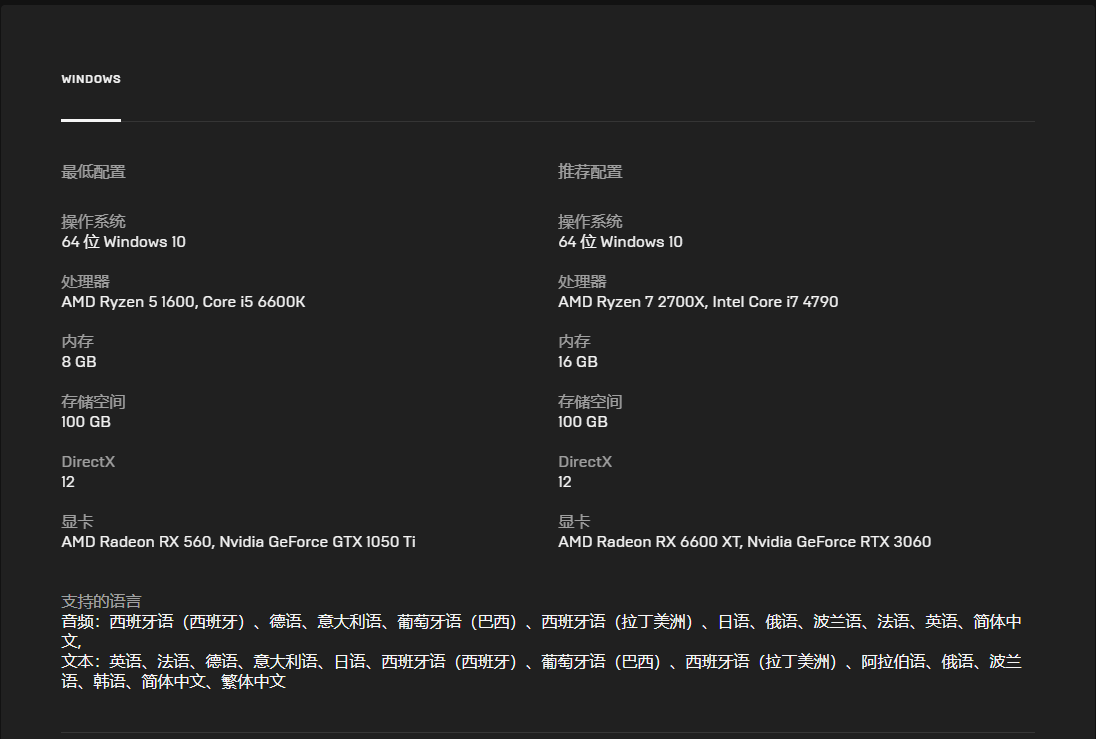This screenshot has width=1096, height=739.
Task: Click the 音频 languages line
Action: pos(542,631)
